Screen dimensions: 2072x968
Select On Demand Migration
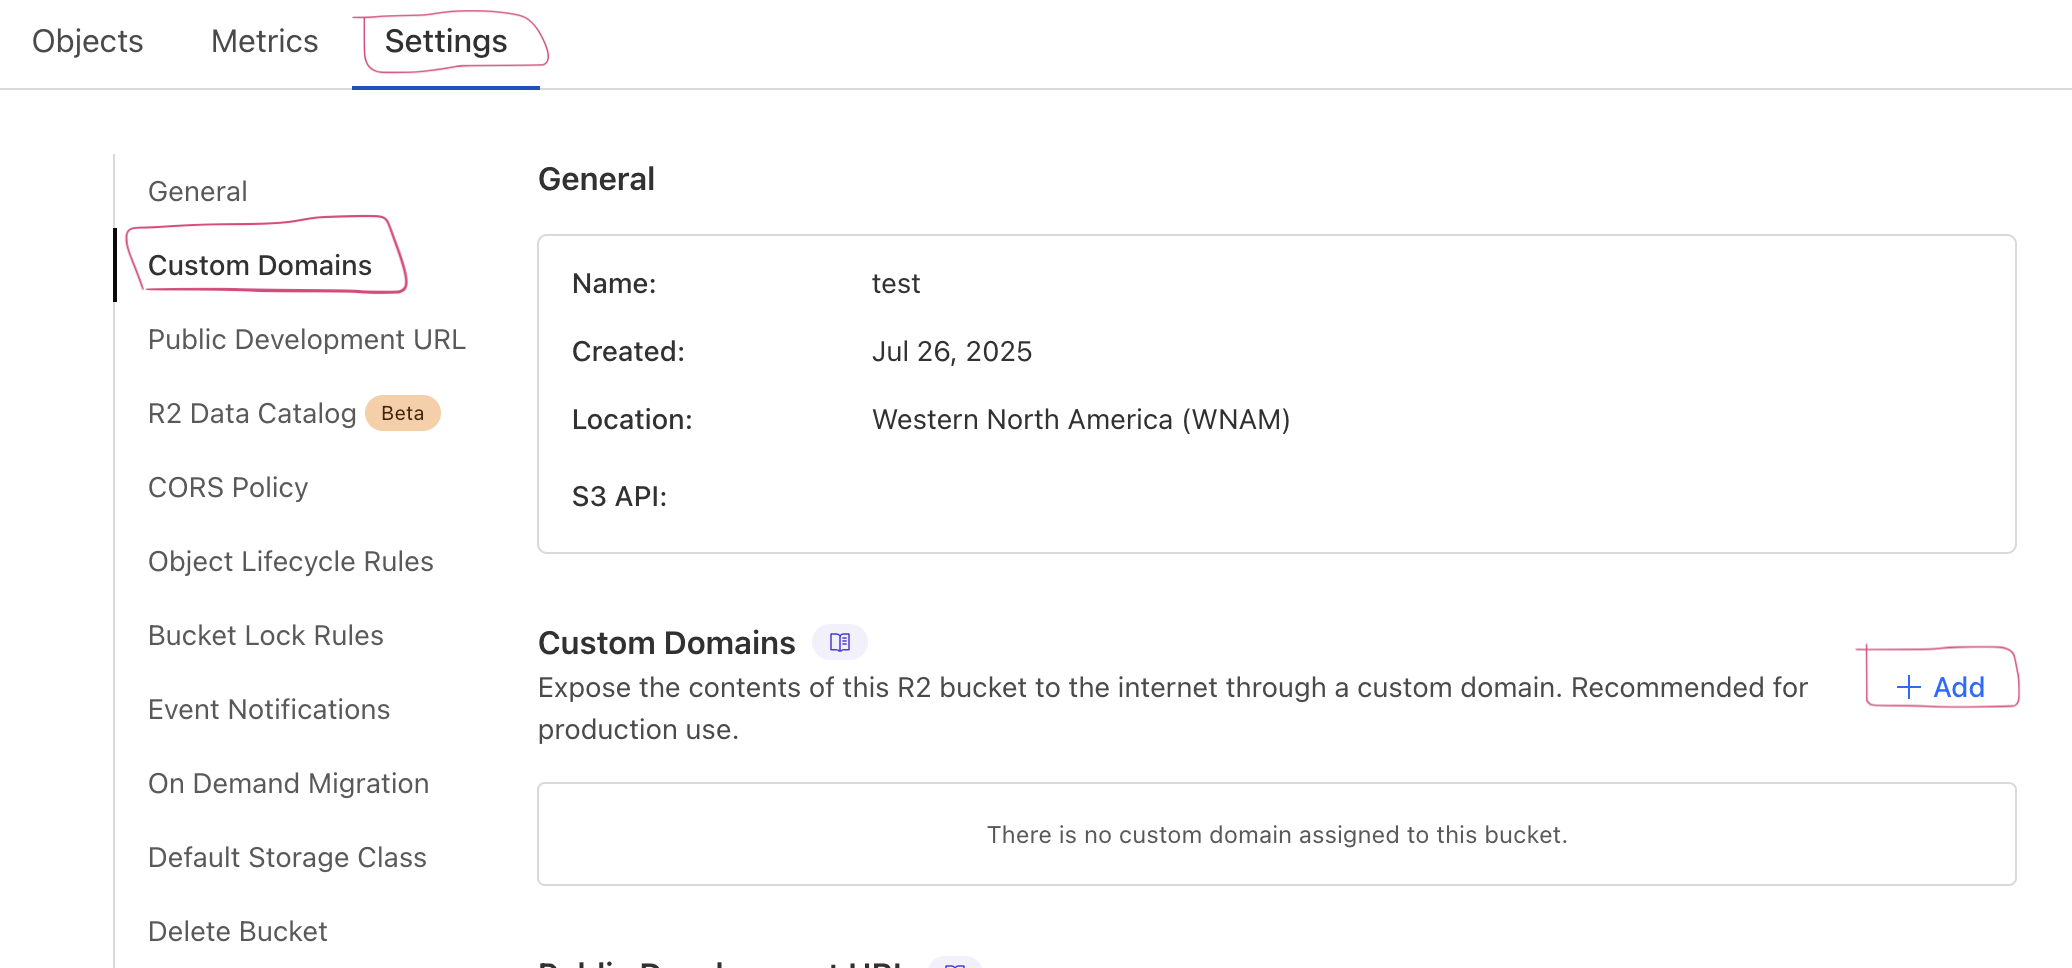click(289, 783)
